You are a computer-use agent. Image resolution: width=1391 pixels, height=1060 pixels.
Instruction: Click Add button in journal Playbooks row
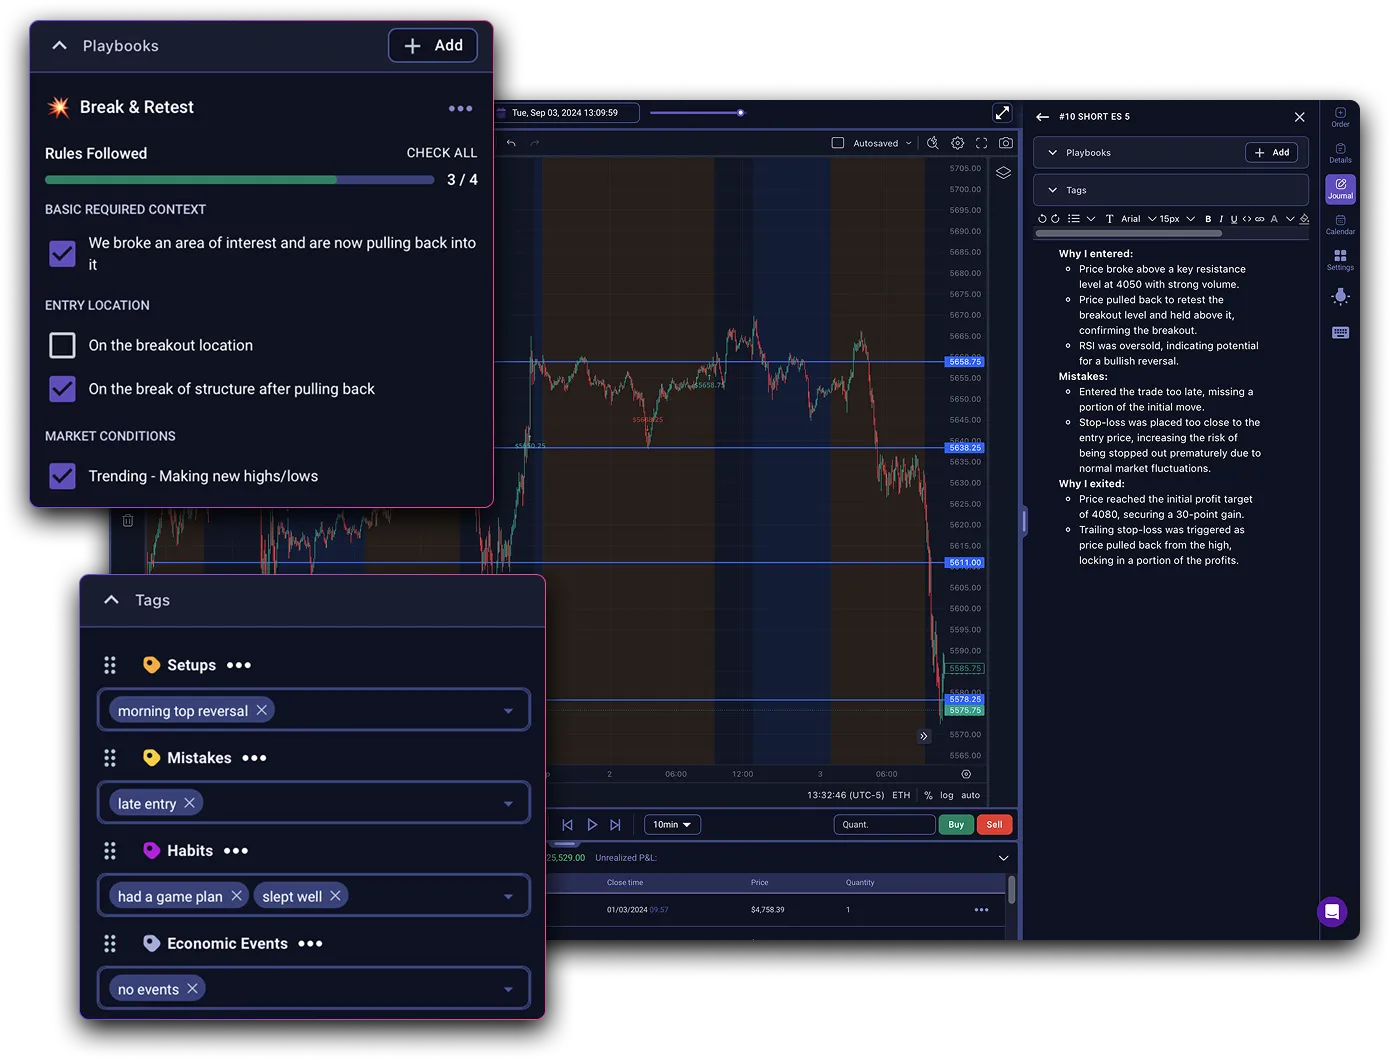[1272, 152]
